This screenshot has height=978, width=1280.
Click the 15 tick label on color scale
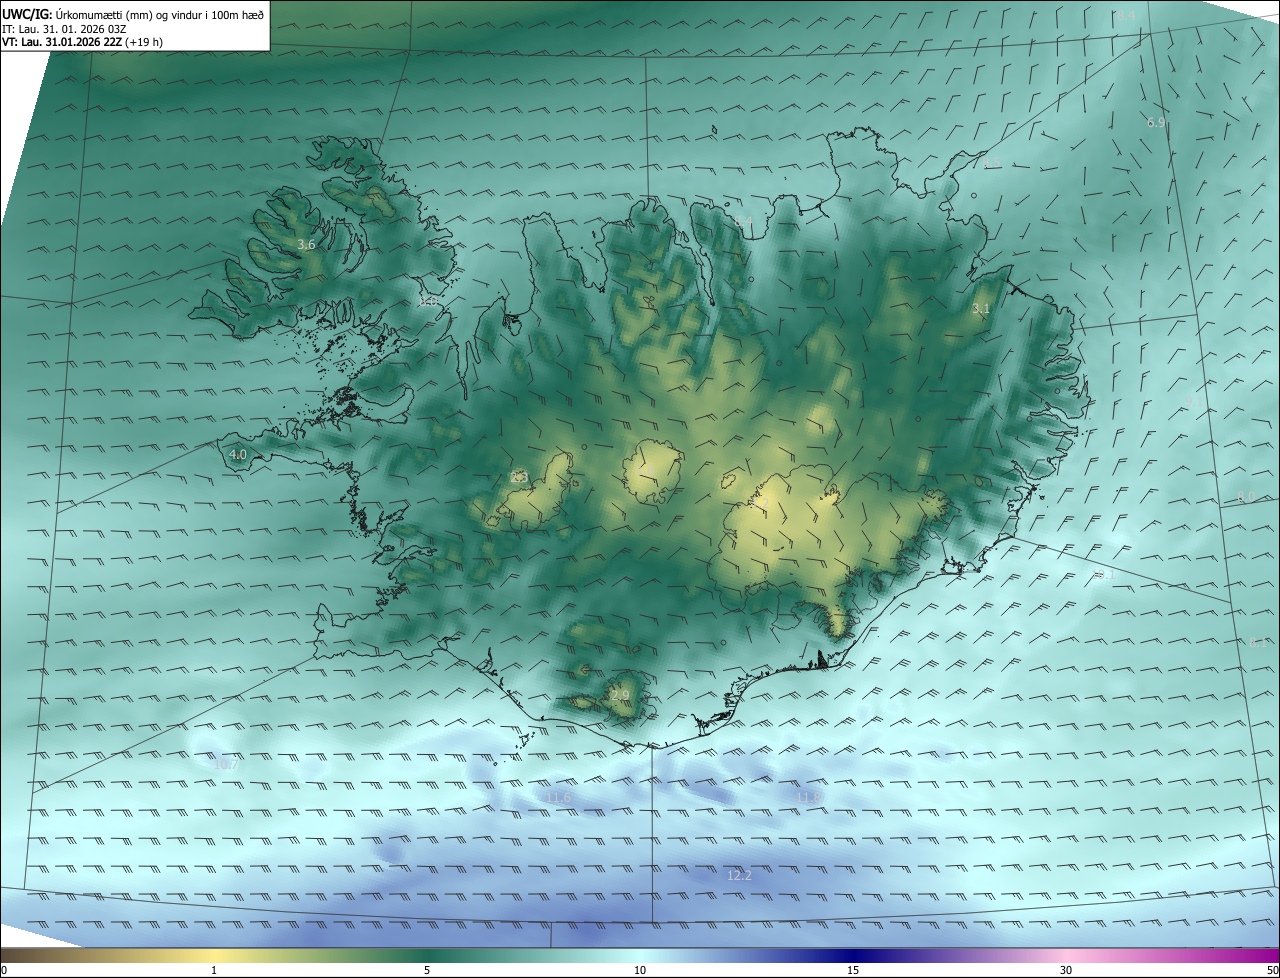pyautogui.click(x=853, y=970)
